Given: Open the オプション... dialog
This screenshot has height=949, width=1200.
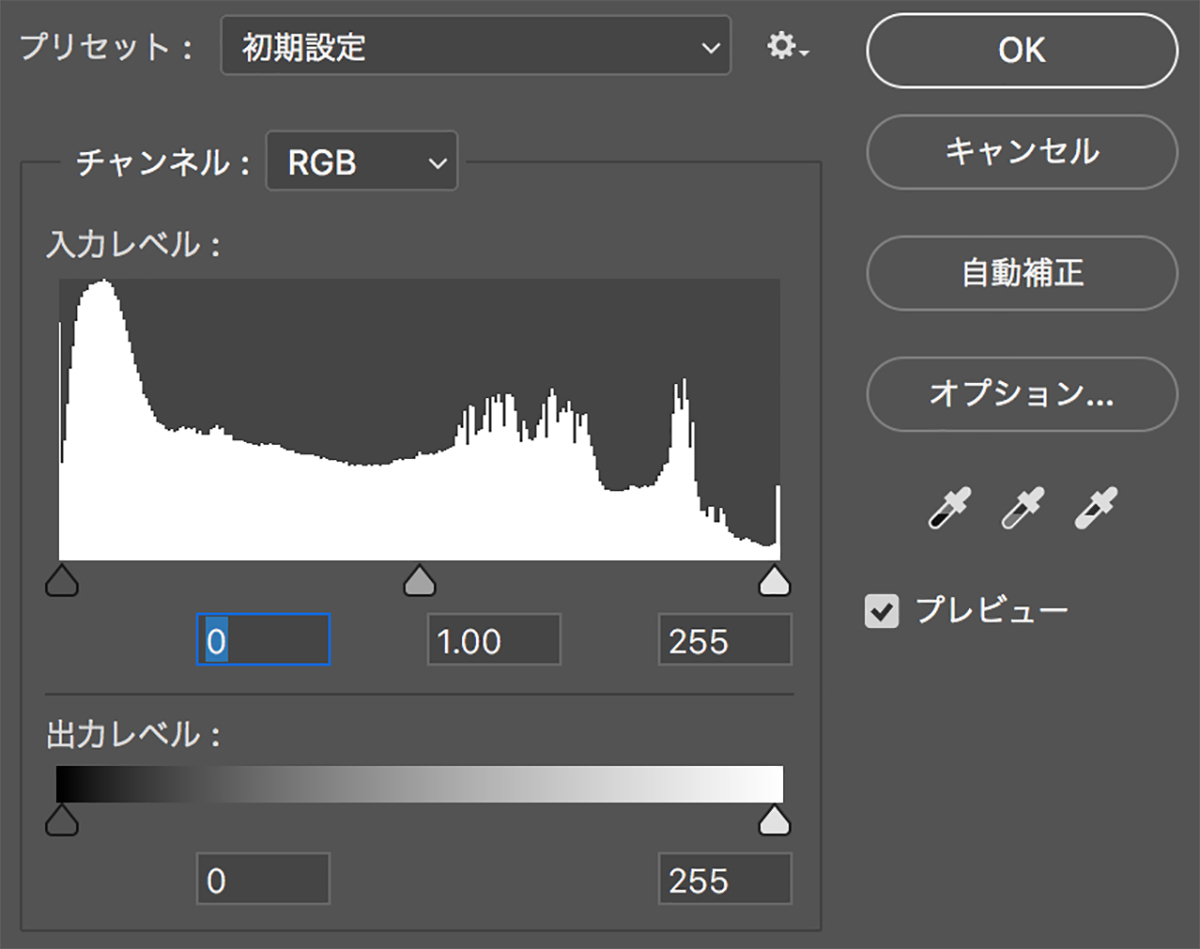Looking at the screenshot, I should pos(1022,394).
